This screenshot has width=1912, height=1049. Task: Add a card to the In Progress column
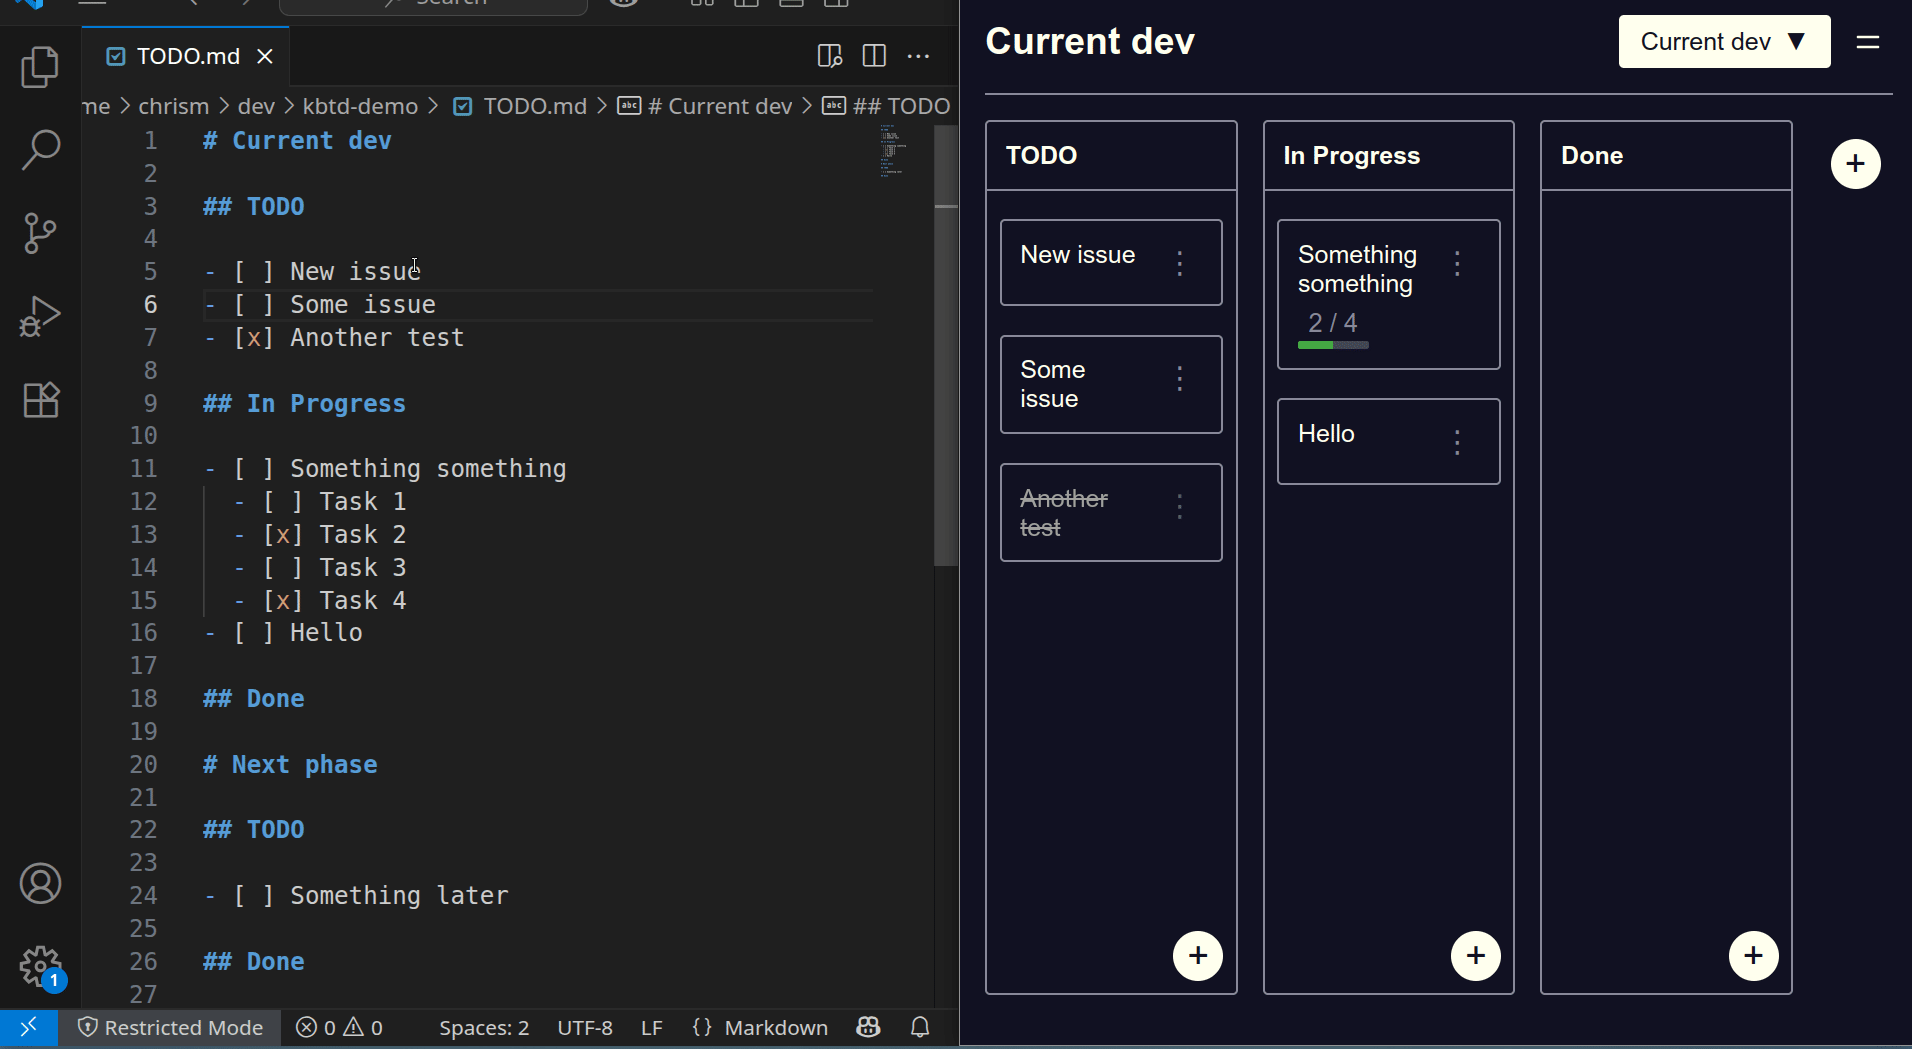1476,956
